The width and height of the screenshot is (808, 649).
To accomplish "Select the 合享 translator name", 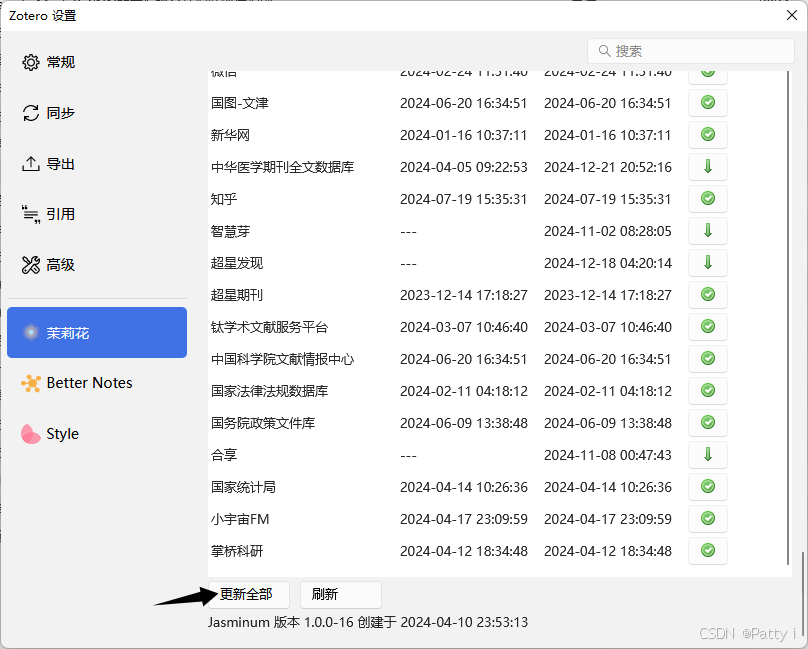I will [224, 455].
